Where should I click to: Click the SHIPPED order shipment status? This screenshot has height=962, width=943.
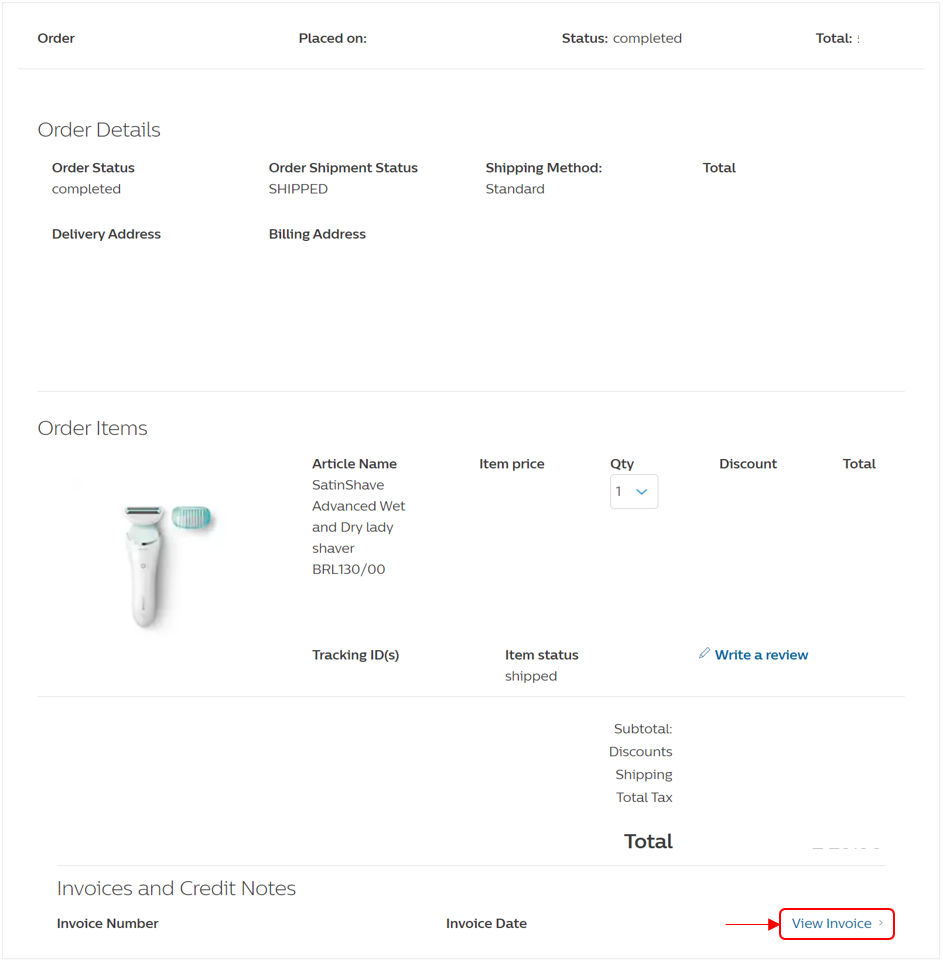click(298, 189)
